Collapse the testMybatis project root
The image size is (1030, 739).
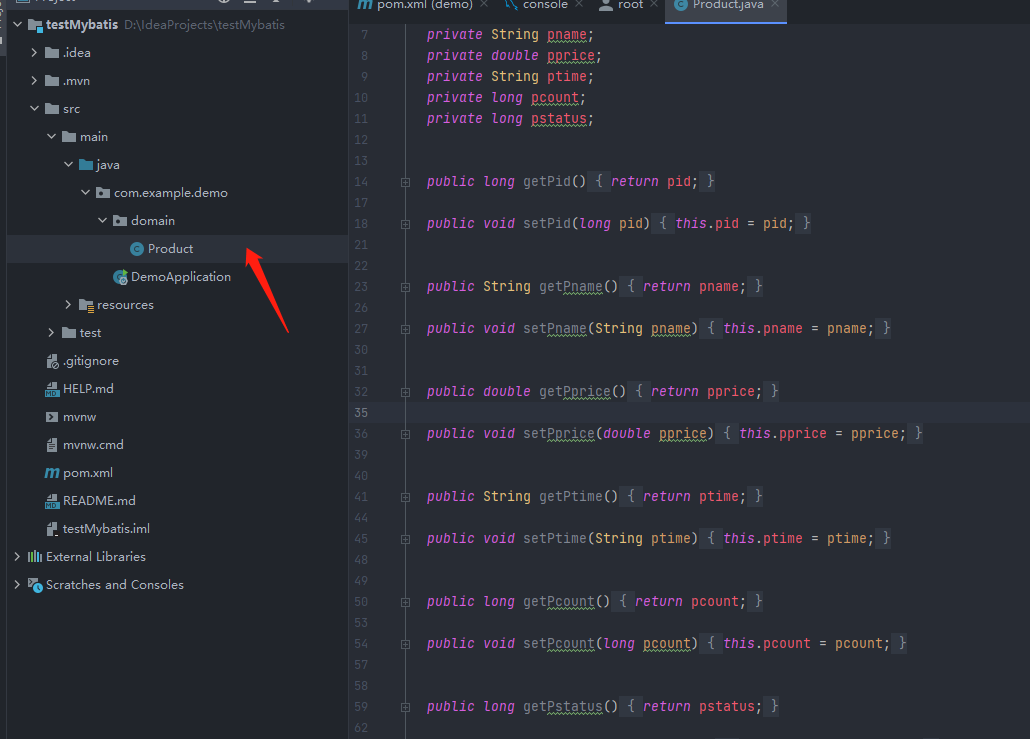point(18,24)
